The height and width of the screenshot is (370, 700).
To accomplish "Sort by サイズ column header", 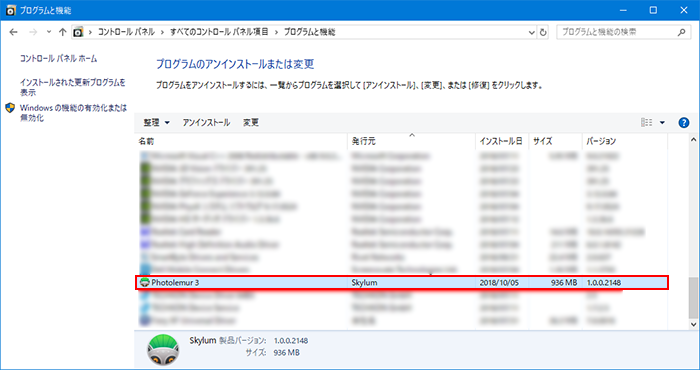I will pos(555,141).
